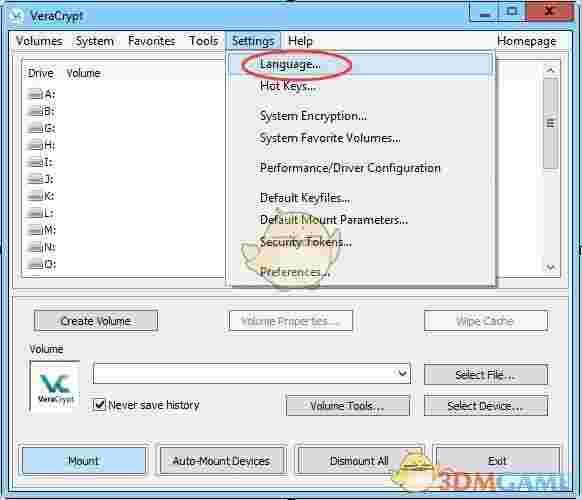The height and width of the screenshot is (500, 582).
Task: Click the Select Device... button
Action: [486, 405]
